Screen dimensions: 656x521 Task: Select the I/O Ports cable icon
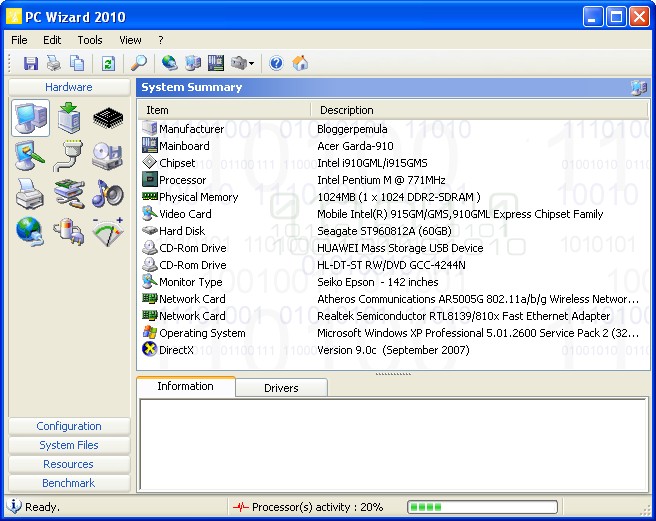tap(68, 156)
